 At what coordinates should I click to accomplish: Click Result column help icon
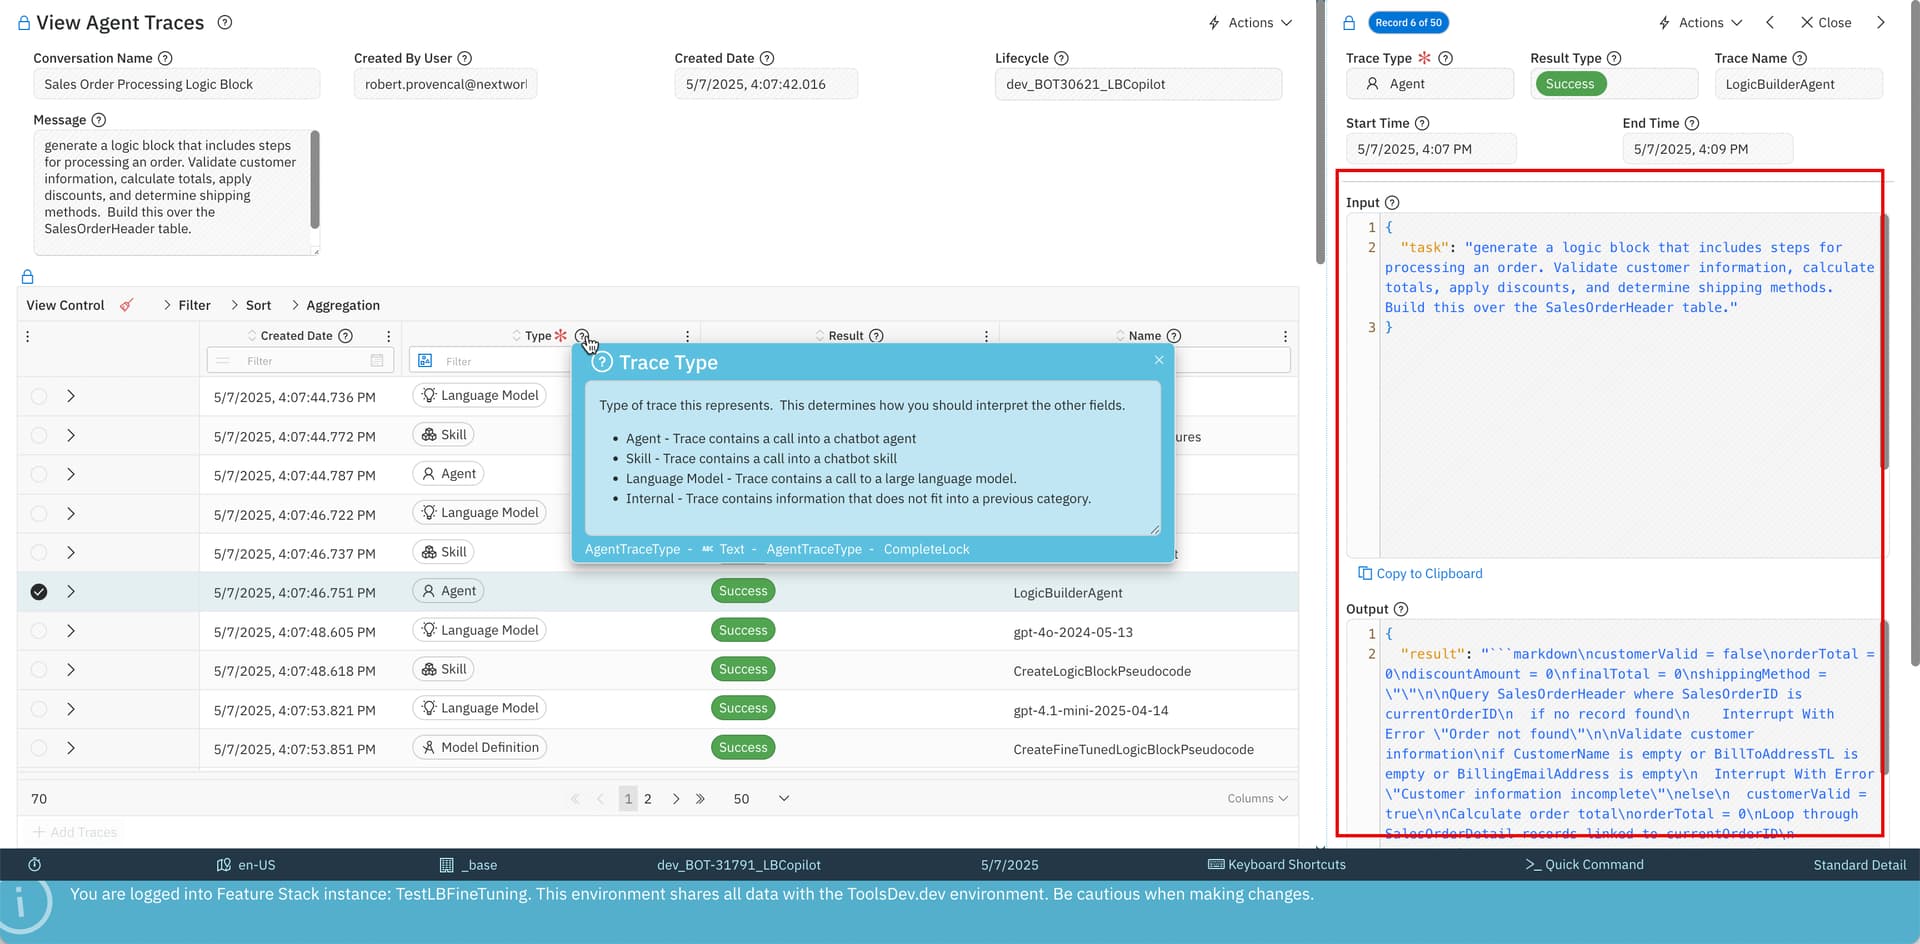pyautogui.click(x=877, y=336)
